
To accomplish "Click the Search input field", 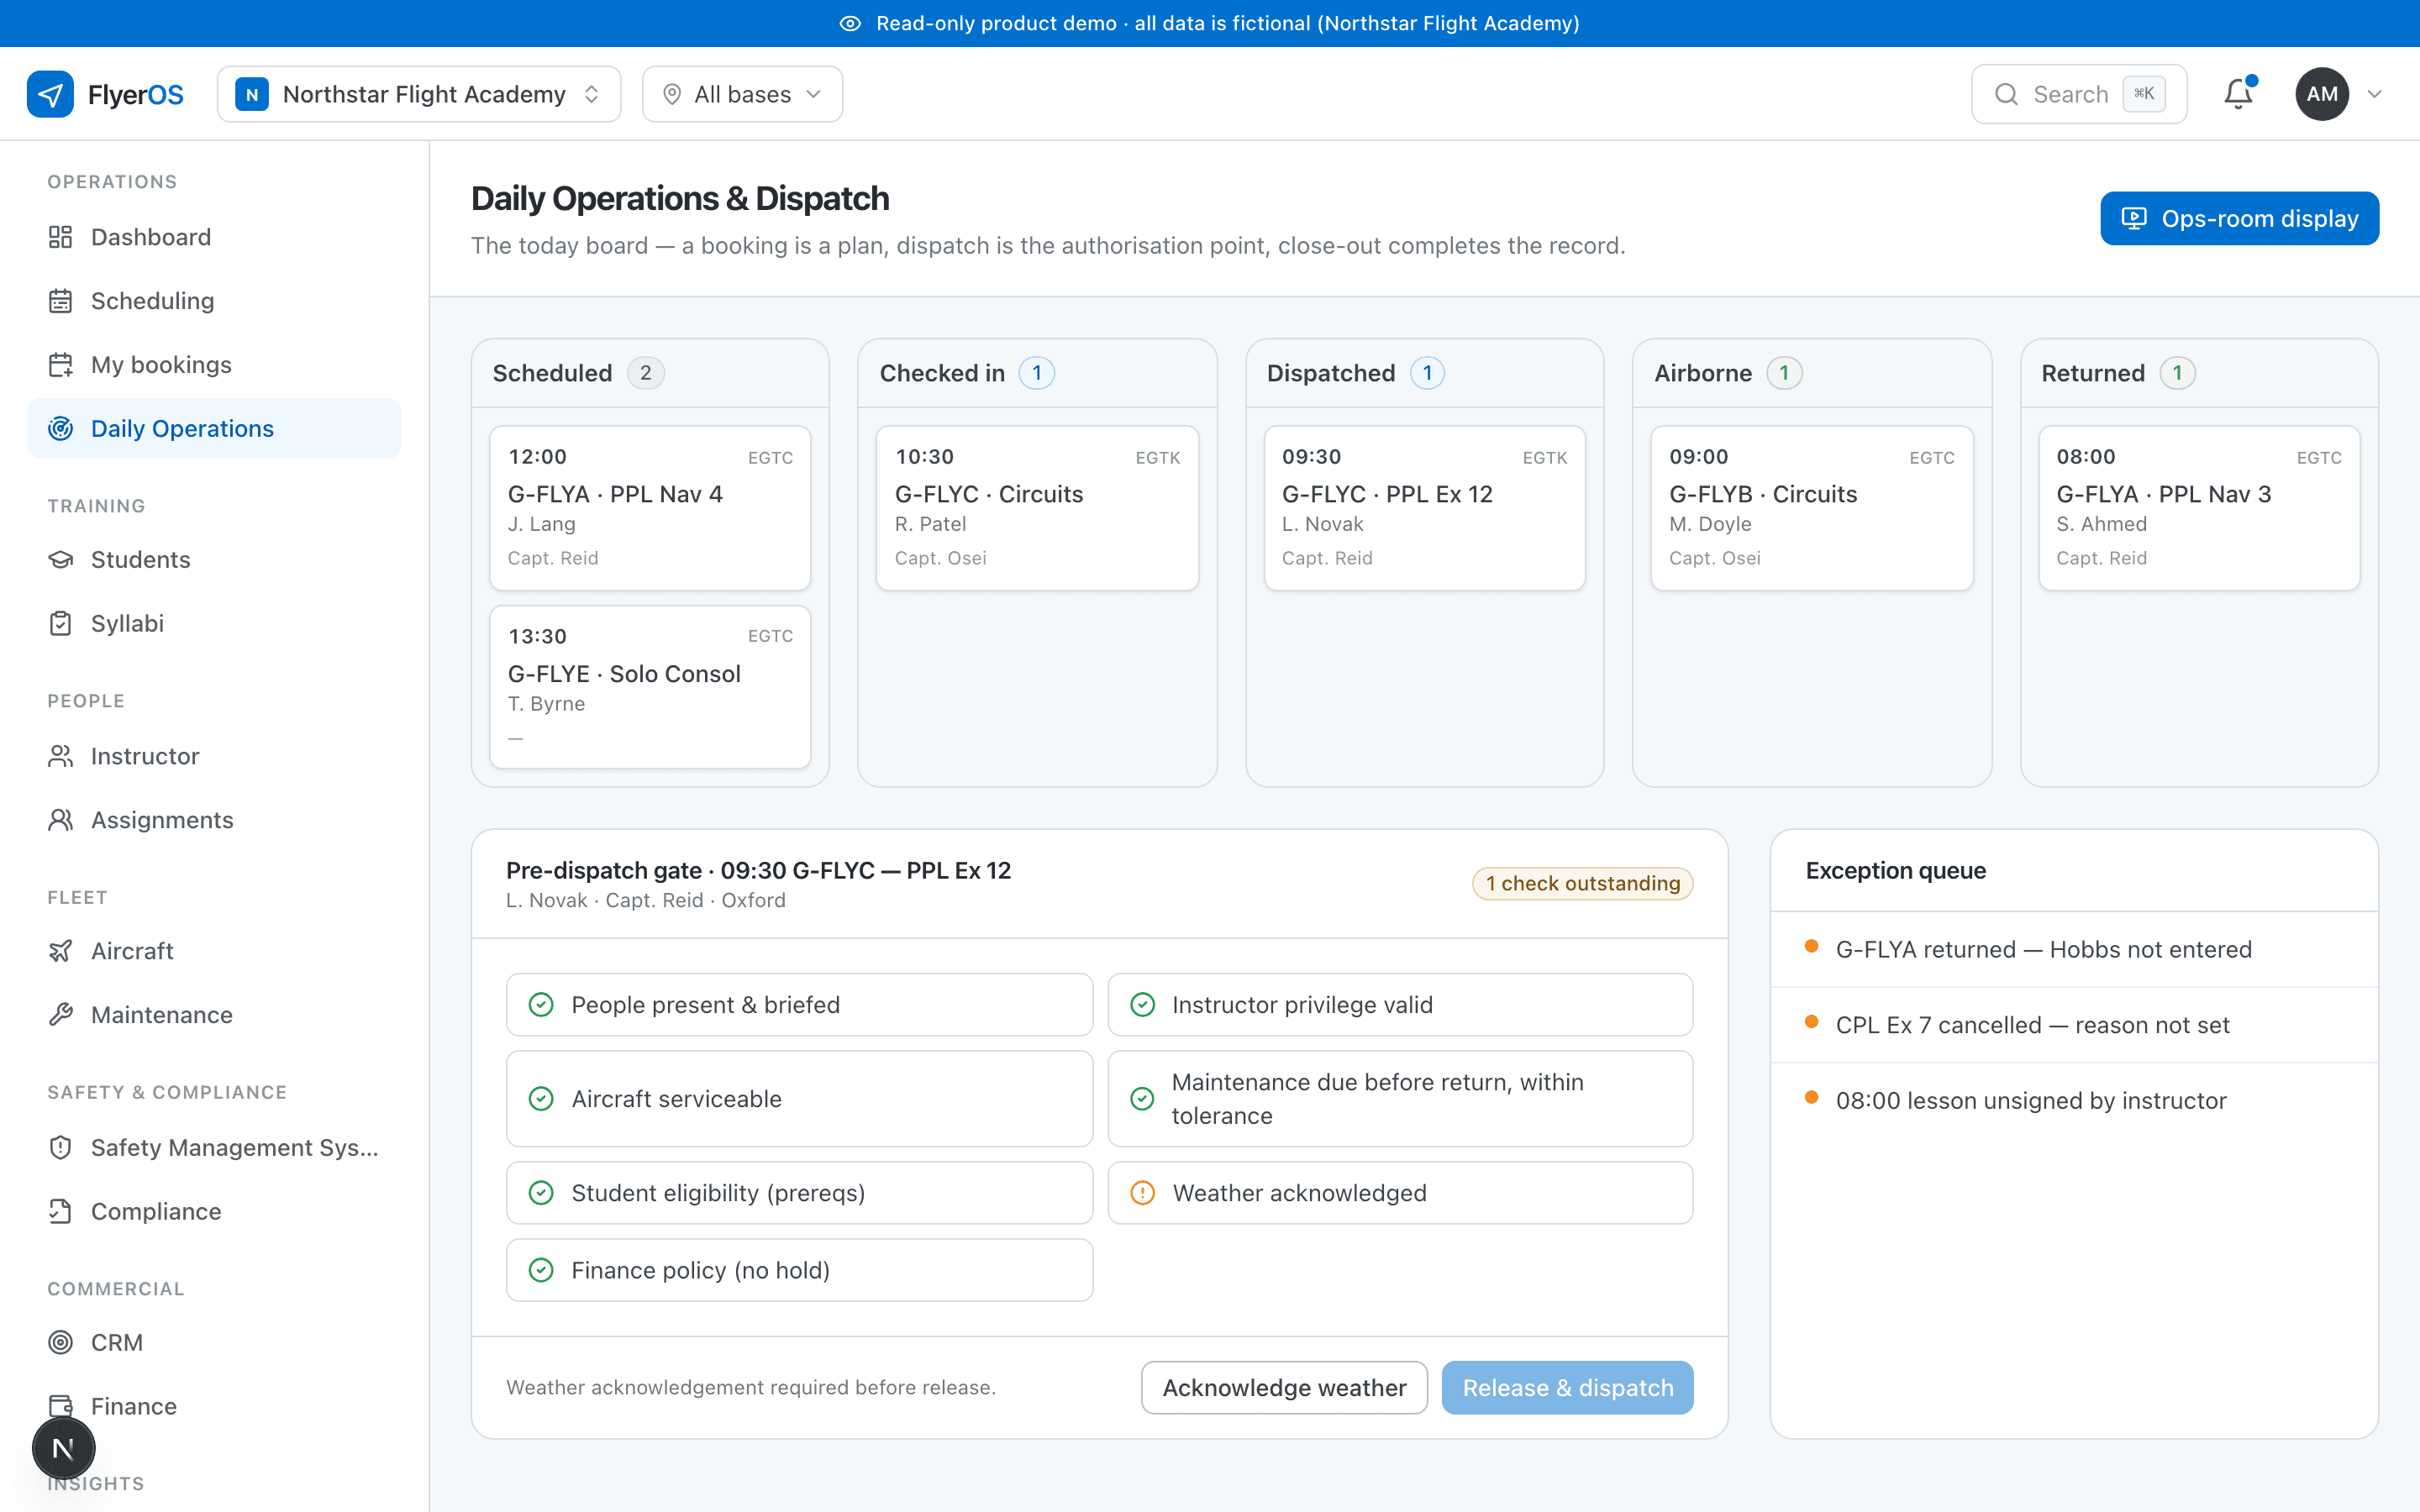I will tap(2079, 94).
